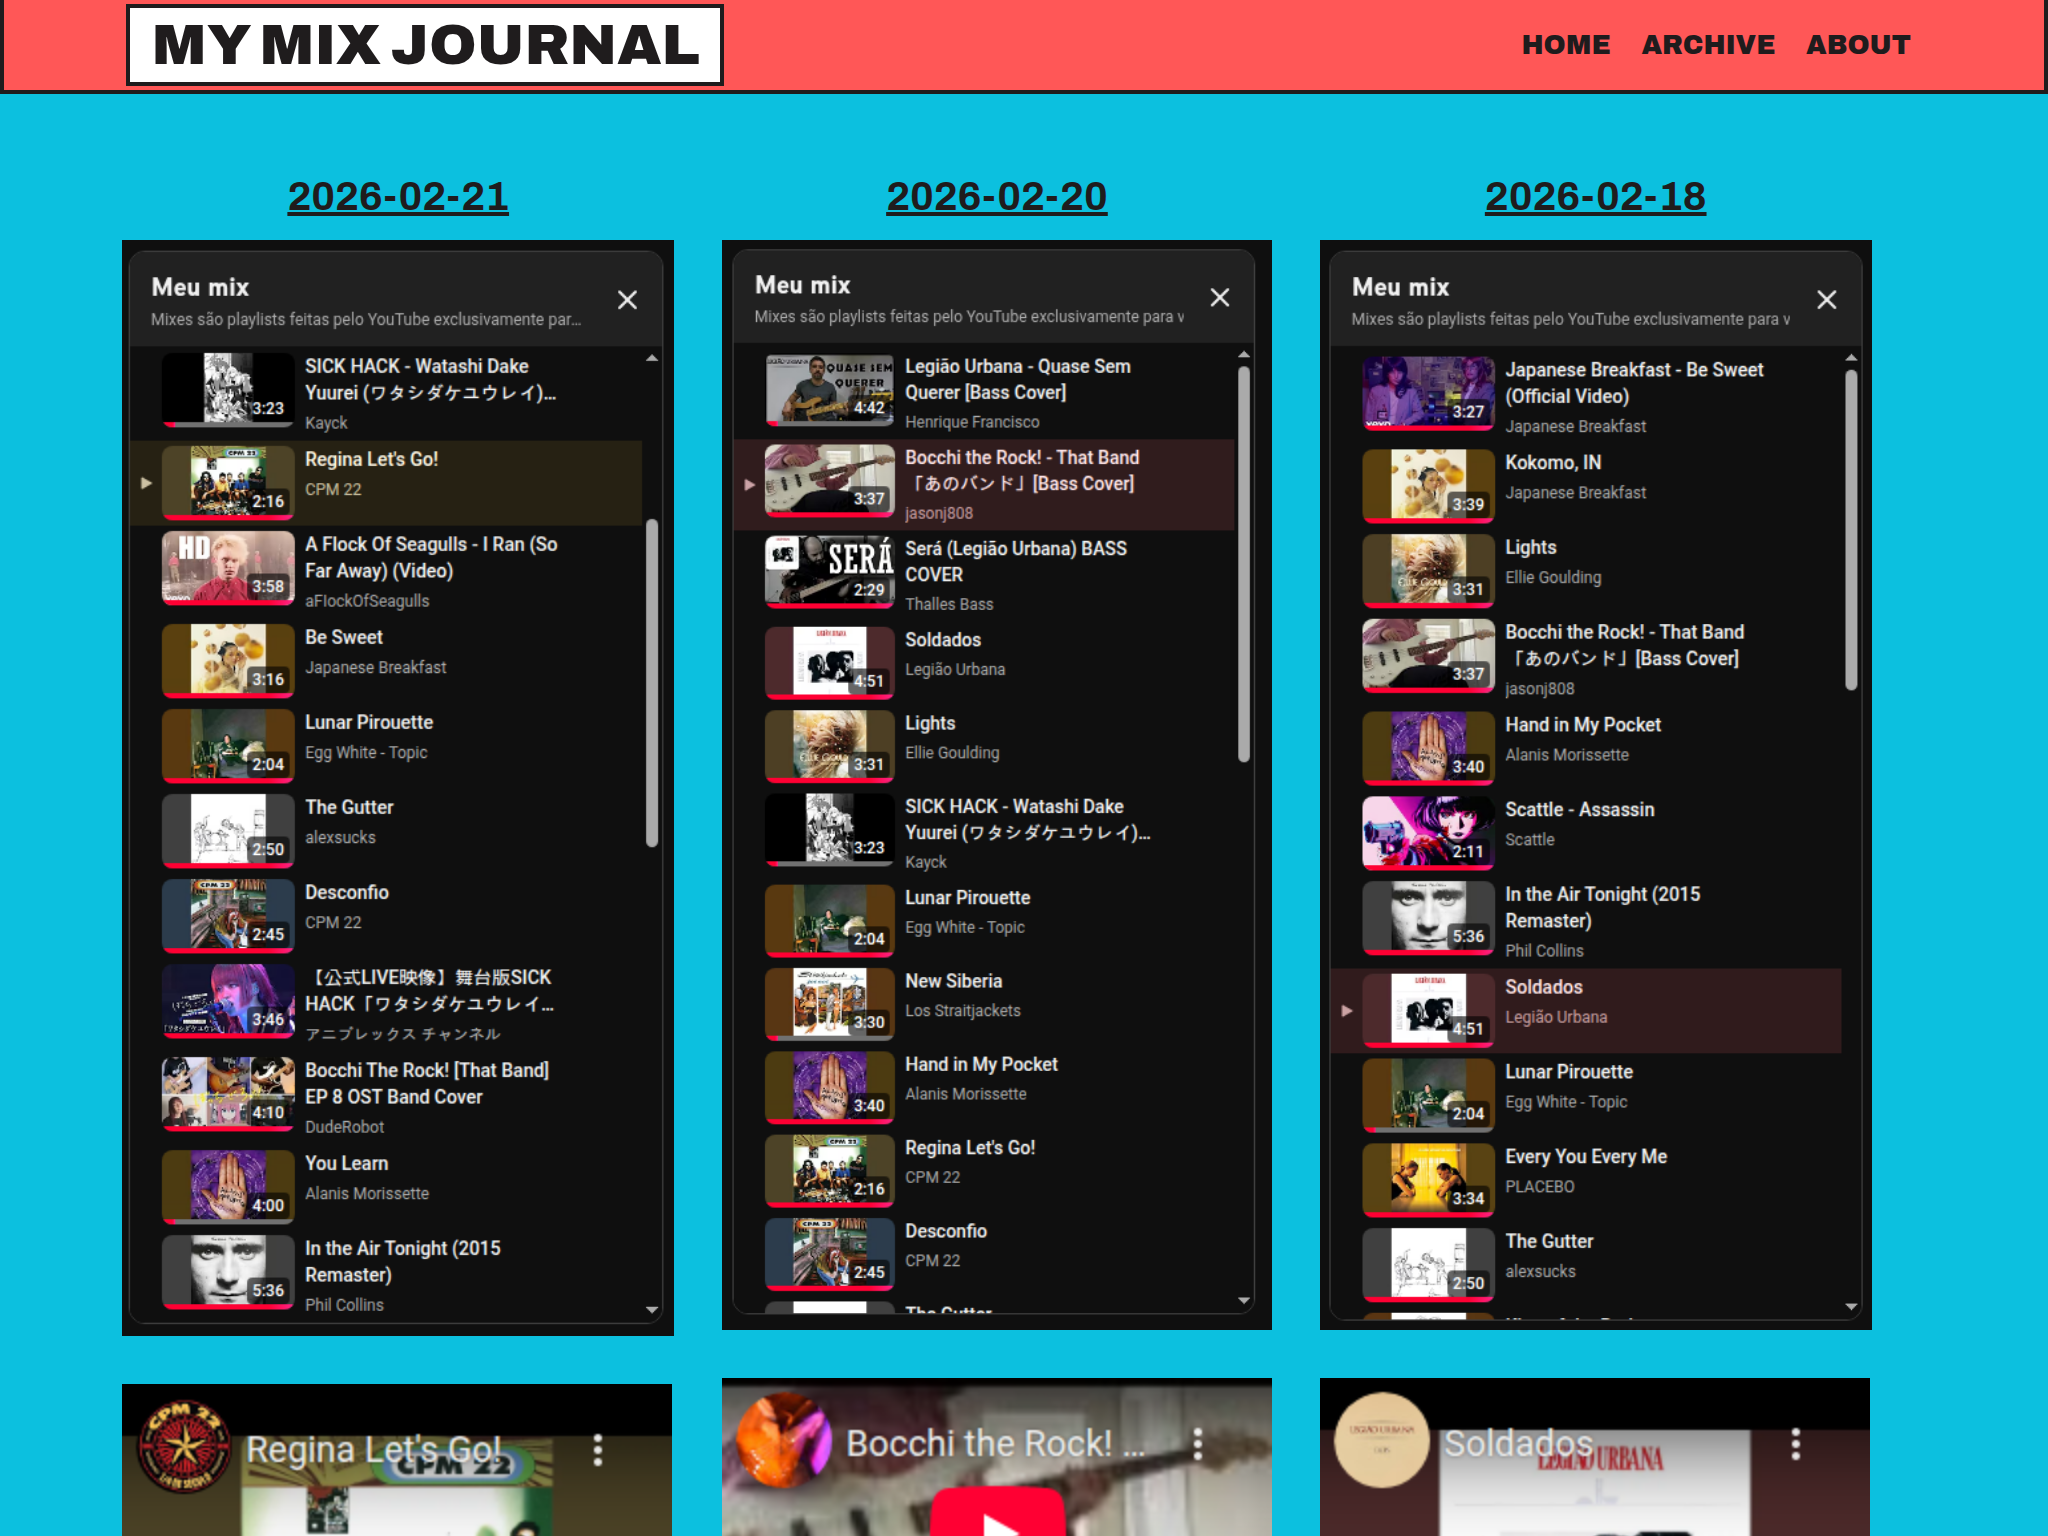Open the three-dot menu on the Soldados player
Image resolution: width=2048 pixels, height=1536 pixels.
1797,1446
